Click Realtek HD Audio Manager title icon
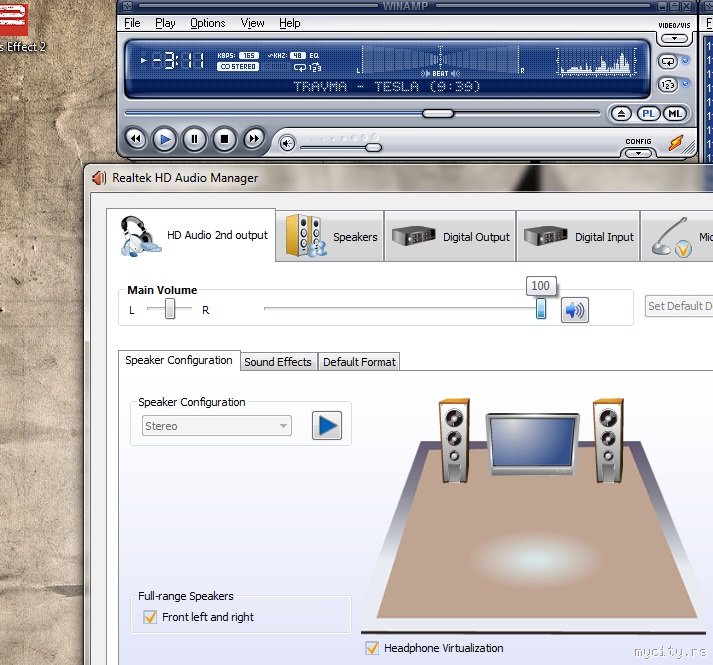This screenshot has height=665, width=713. pos(99,178)
